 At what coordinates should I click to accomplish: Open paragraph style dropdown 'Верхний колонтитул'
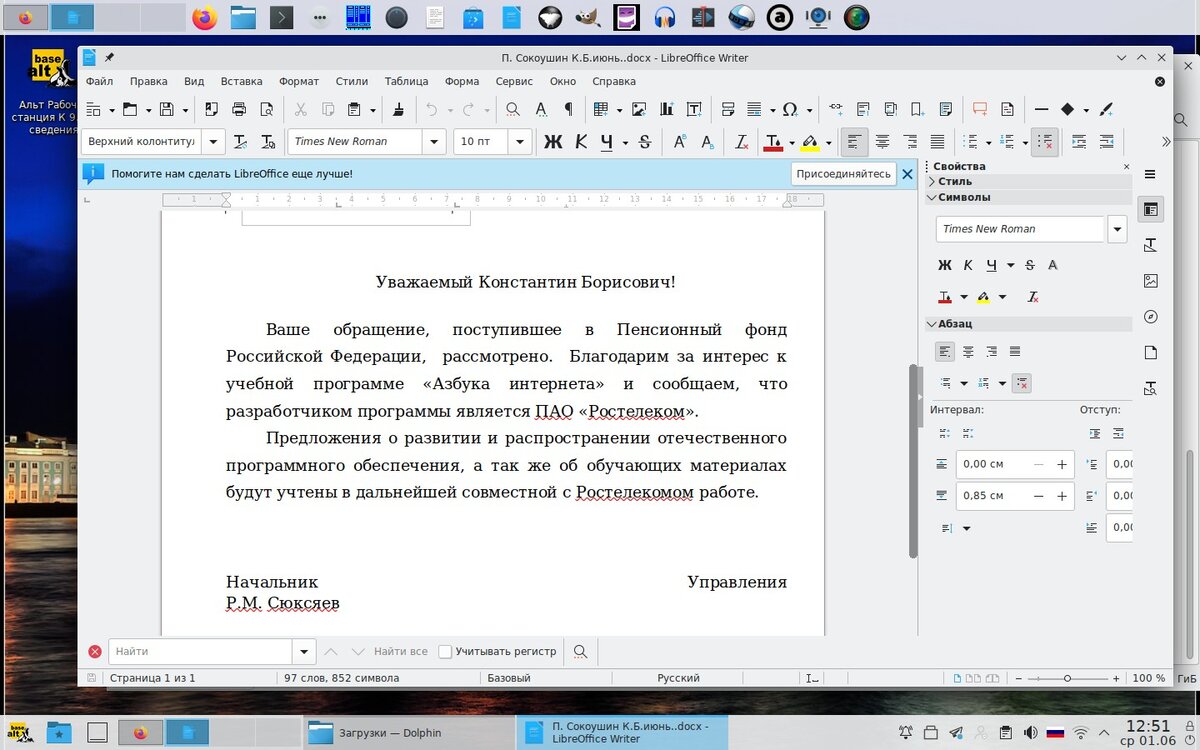tap(214, 142)
